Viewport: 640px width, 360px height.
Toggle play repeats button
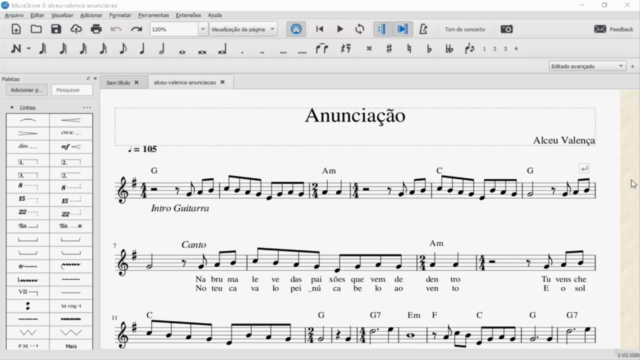pos(382,29)
